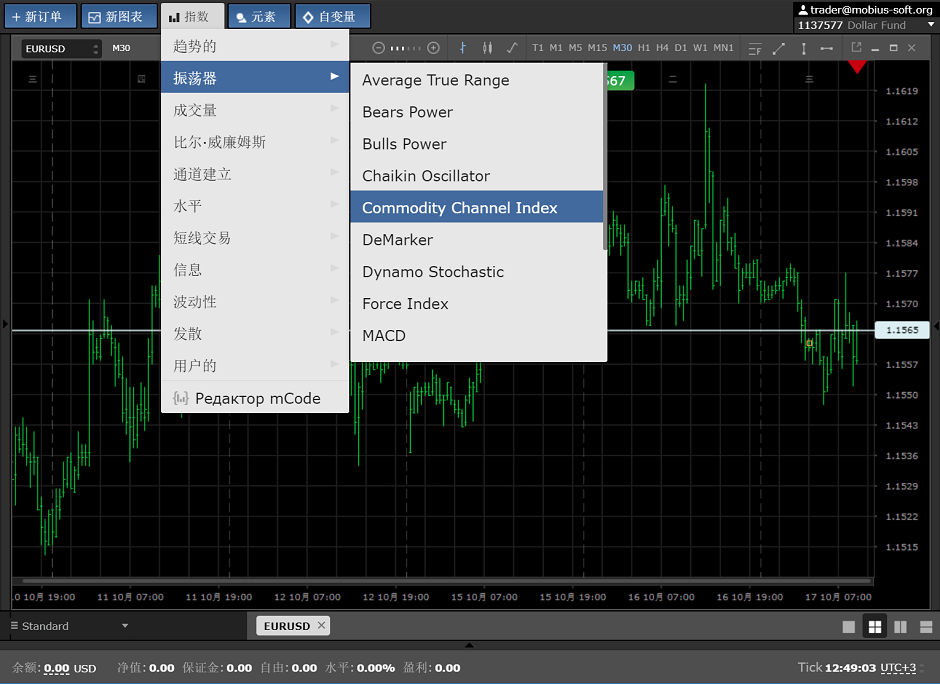
Task: Add Bulls Power indicator
Action: pyautogui.click(x=477, y=144)
